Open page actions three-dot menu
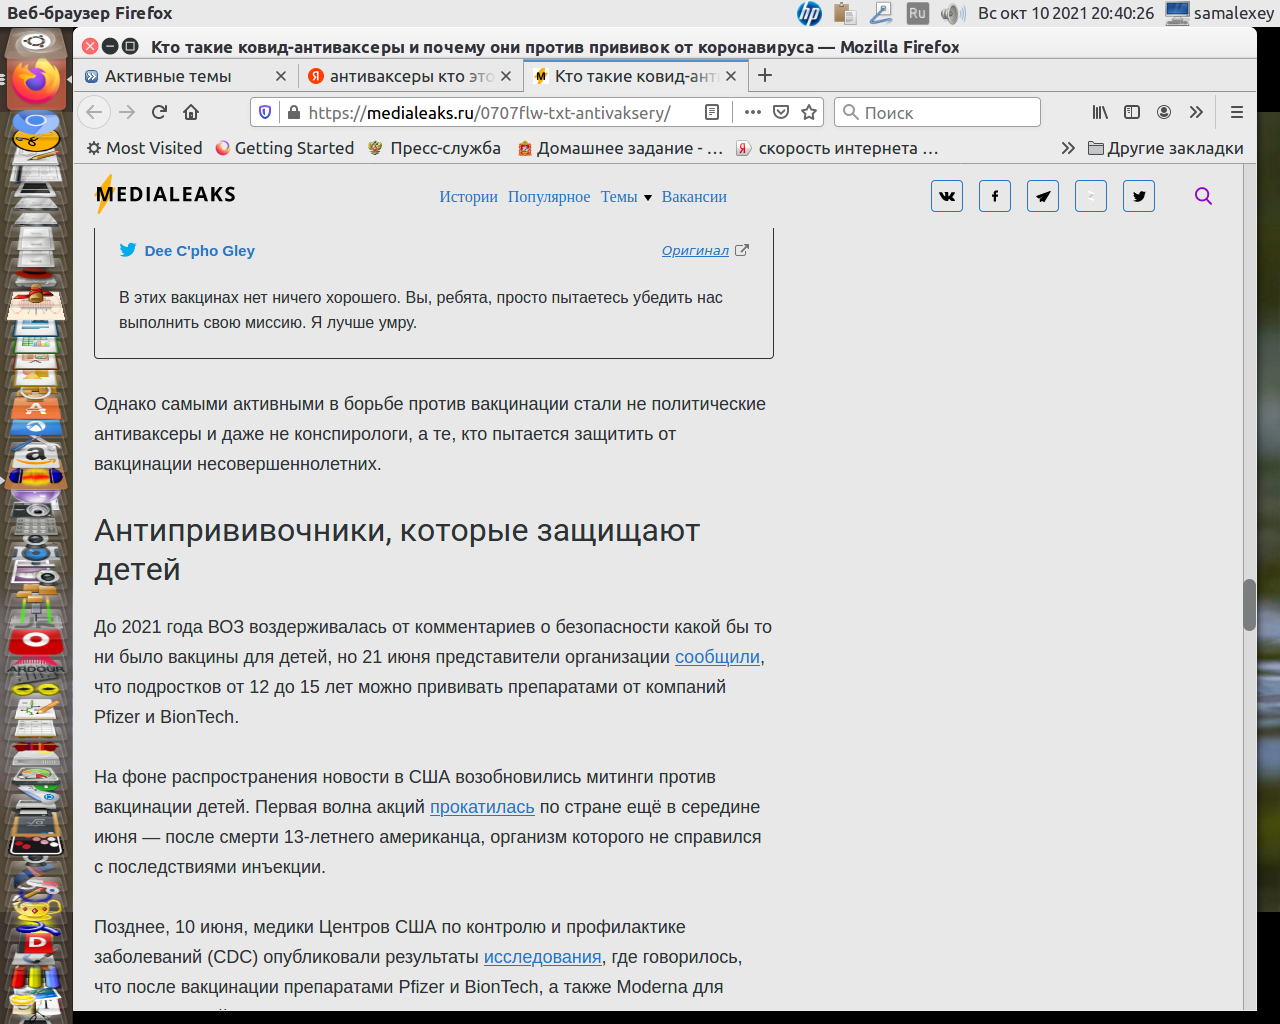The width and height of the screenshot is (1280, 1024). (x=753, y=112)
